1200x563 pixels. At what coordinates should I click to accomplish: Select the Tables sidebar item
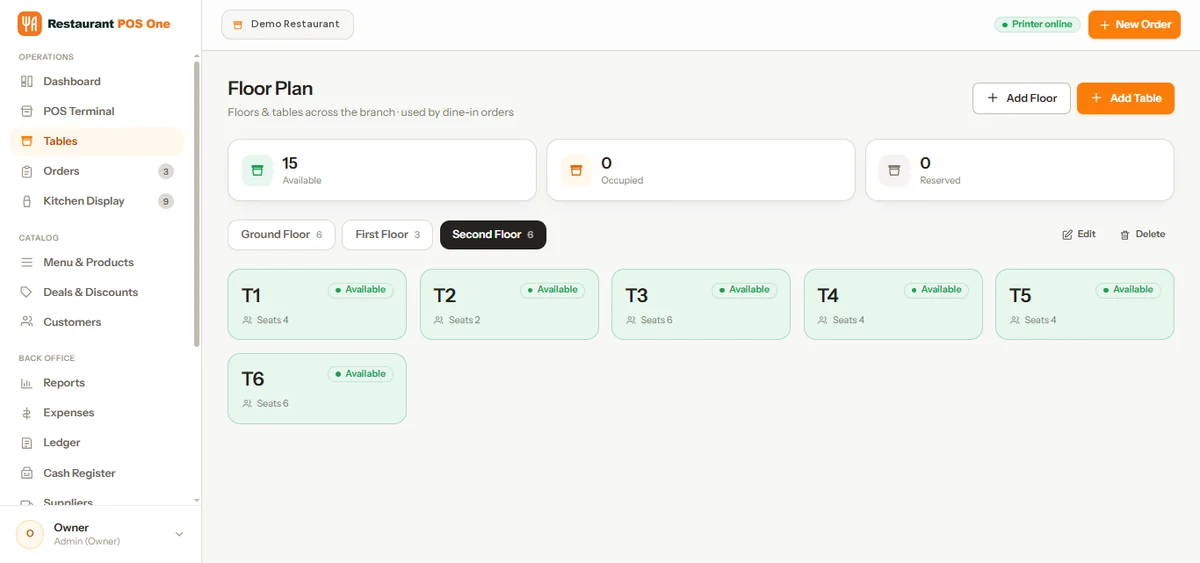coord(96,141)
